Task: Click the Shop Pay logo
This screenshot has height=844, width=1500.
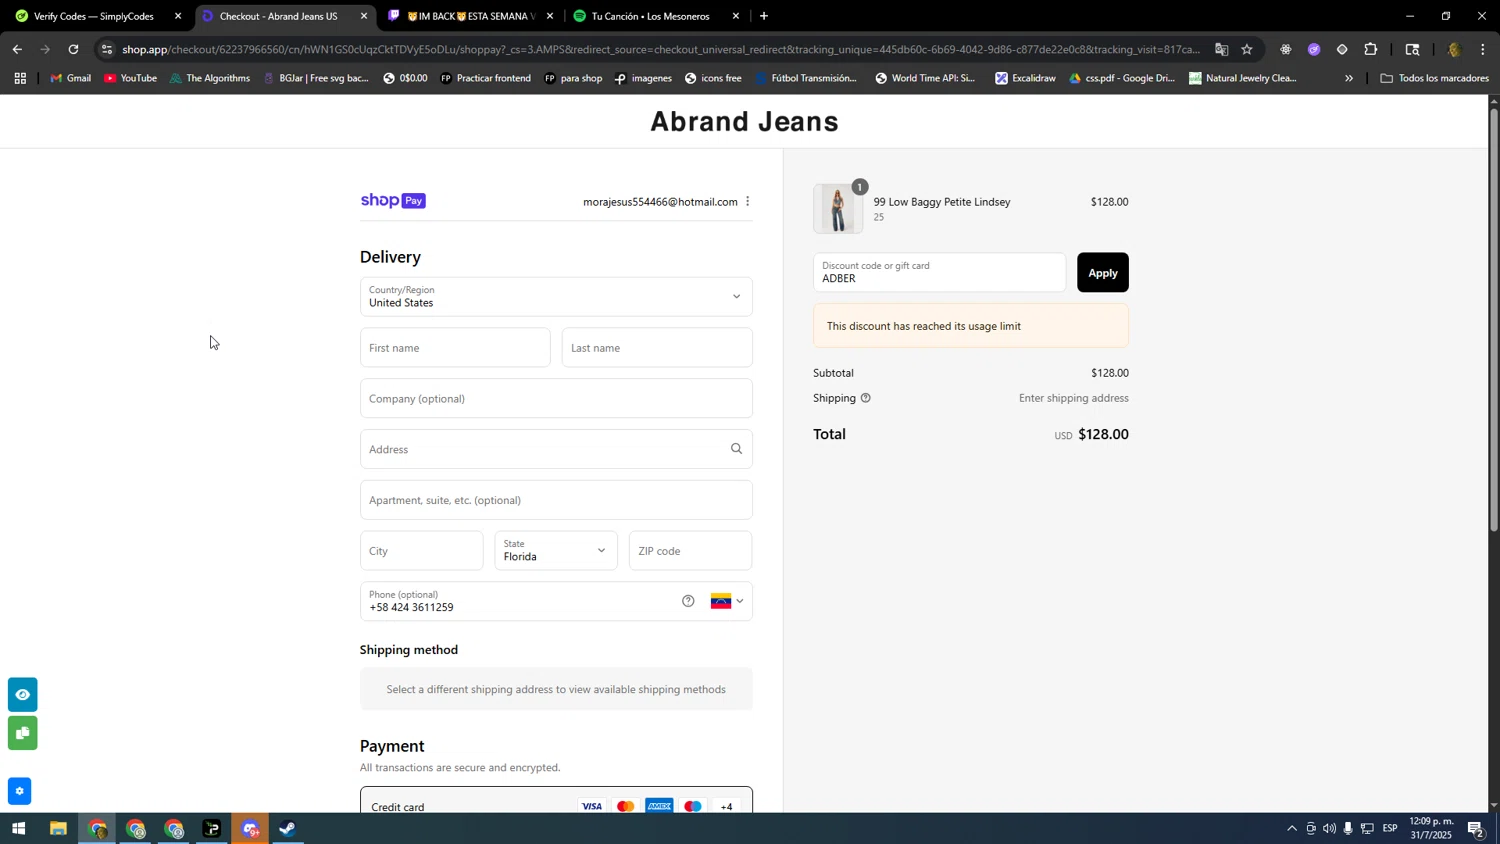Action: 393,201
